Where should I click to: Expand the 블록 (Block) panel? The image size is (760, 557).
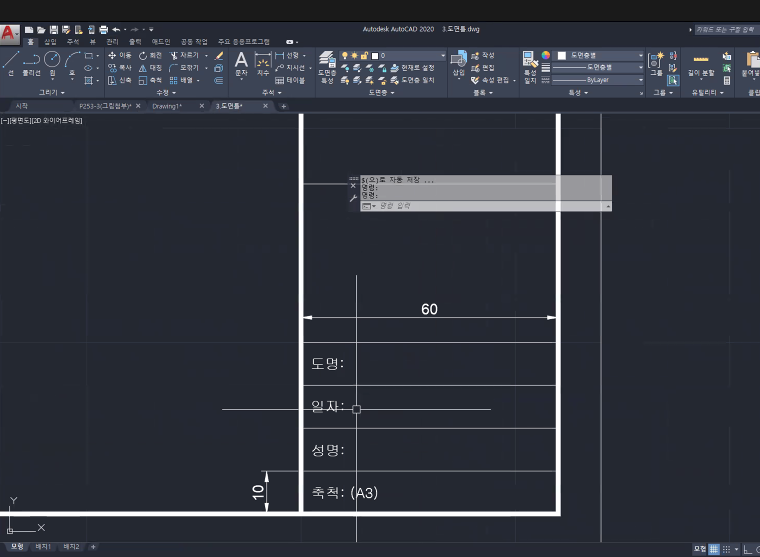(483, 92)
